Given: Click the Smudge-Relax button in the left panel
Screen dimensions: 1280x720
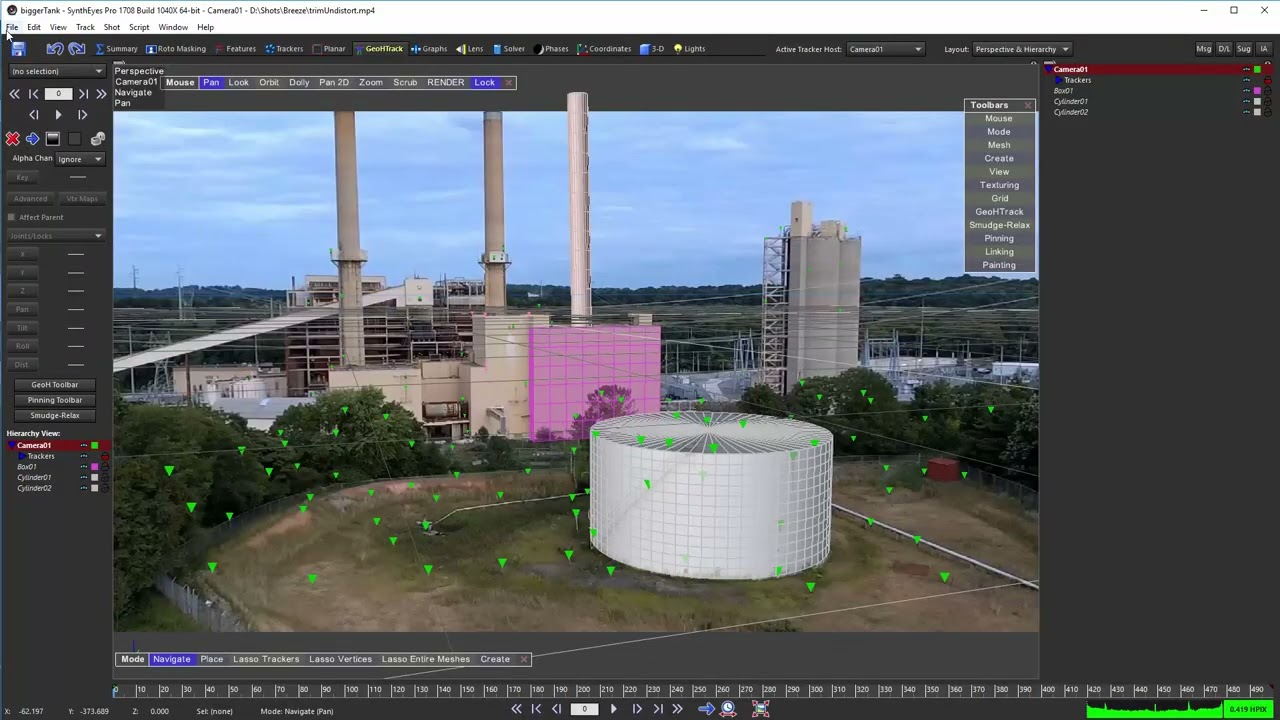Looking at the screenshot, I should click(x=55, y=415).
